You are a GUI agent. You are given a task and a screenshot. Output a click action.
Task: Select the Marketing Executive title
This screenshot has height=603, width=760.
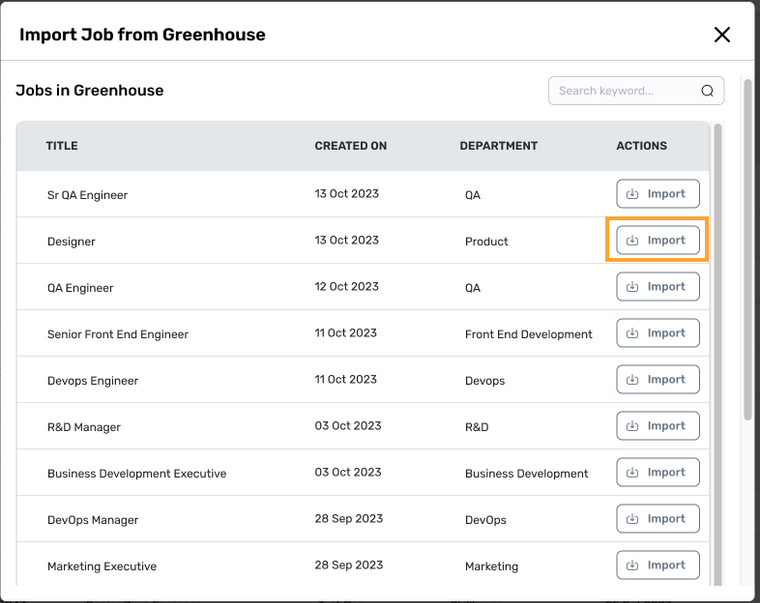102,566
